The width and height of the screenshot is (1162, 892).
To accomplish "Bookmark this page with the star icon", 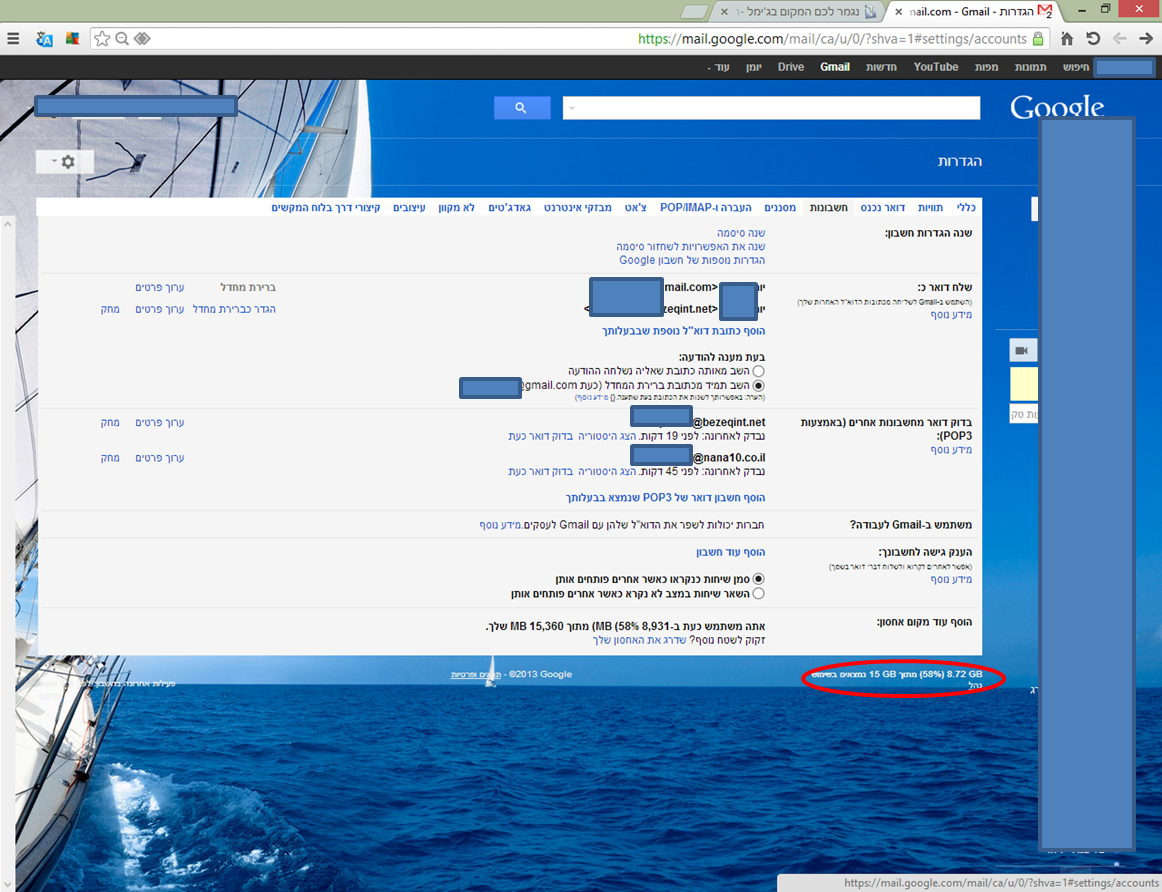I will coord(102,39).
